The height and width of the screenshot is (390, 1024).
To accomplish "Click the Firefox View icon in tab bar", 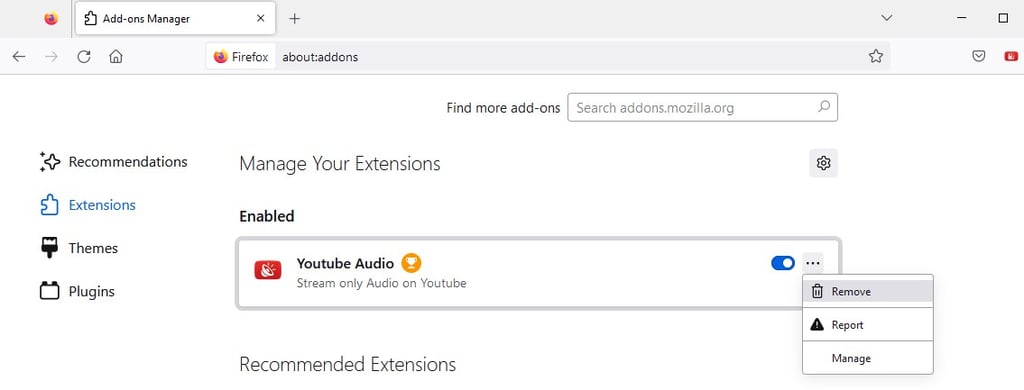I will [51, 19].
